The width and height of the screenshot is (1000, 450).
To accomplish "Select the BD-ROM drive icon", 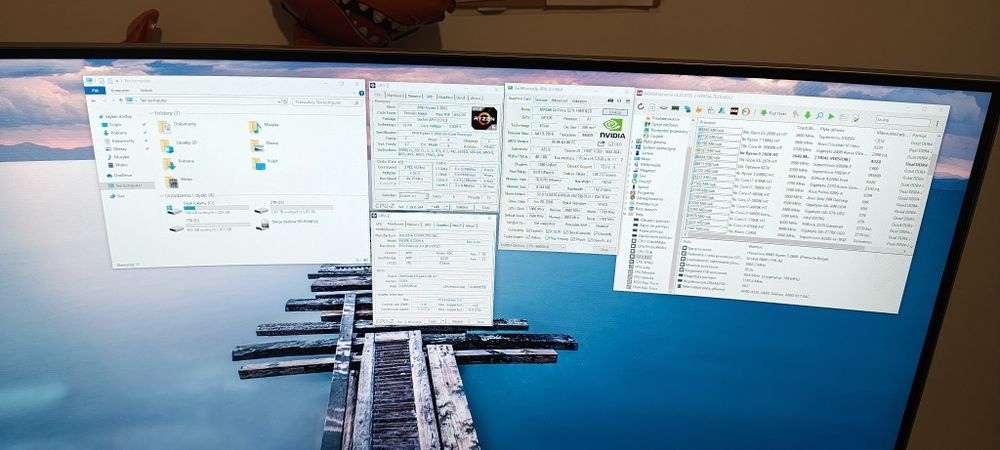I will point(262,224).
